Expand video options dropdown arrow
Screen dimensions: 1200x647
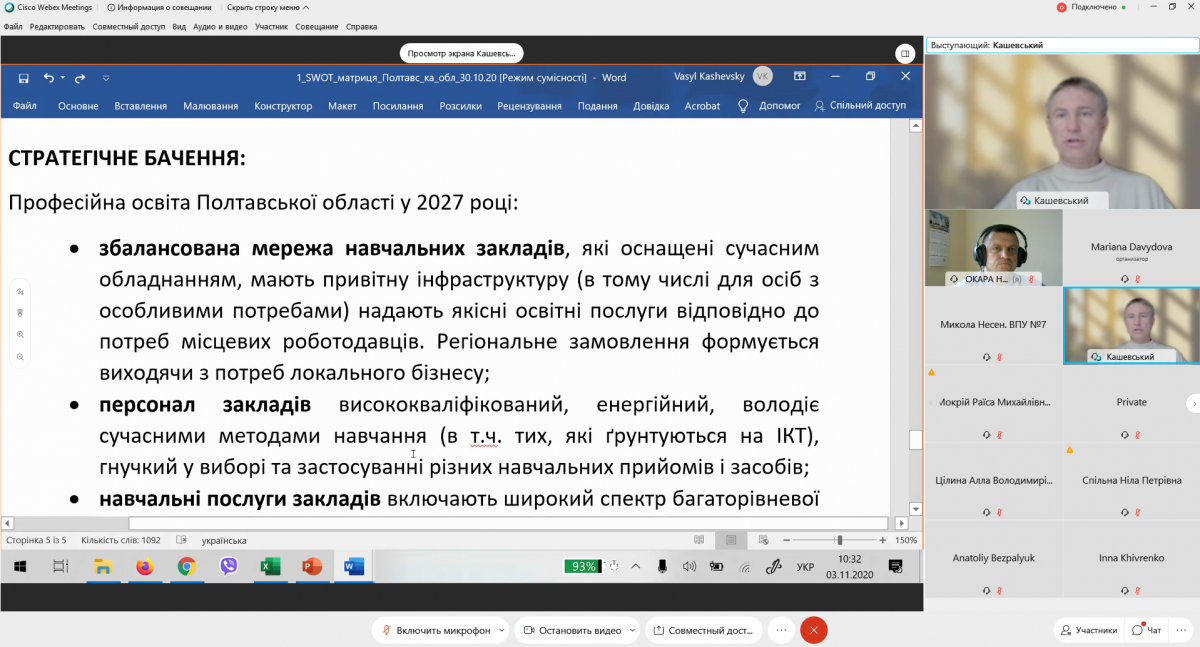[x=632, y=631]
